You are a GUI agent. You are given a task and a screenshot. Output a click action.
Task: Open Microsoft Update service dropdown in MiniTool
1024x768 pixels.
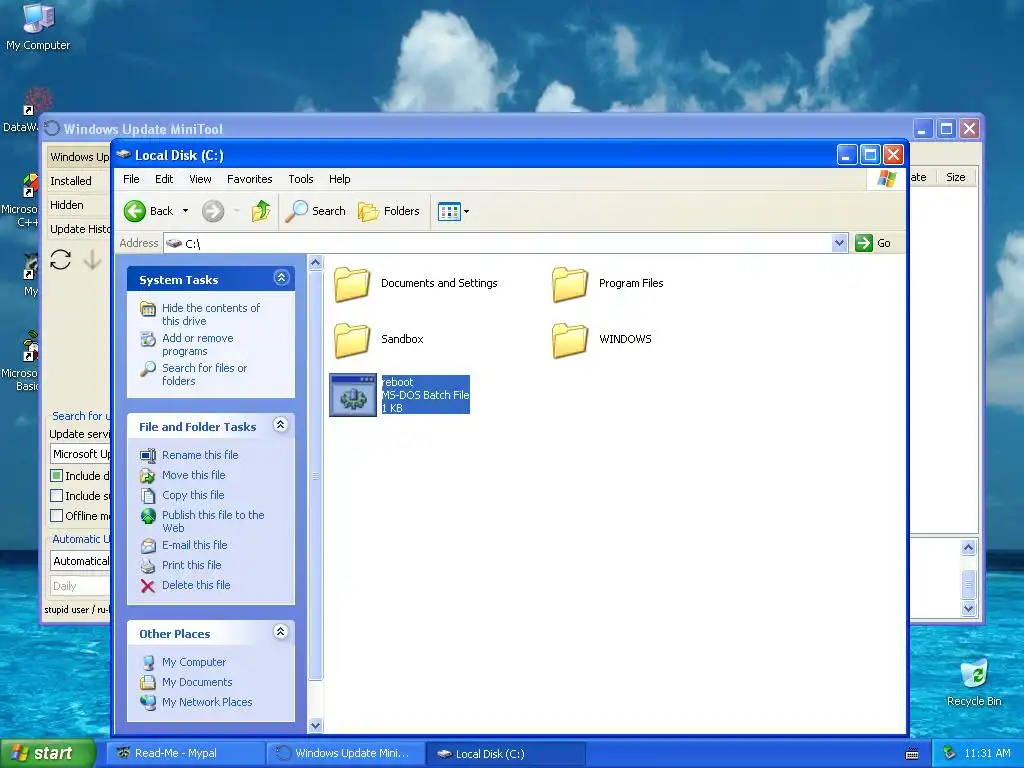pyautogui.click(x=80, y=454)
